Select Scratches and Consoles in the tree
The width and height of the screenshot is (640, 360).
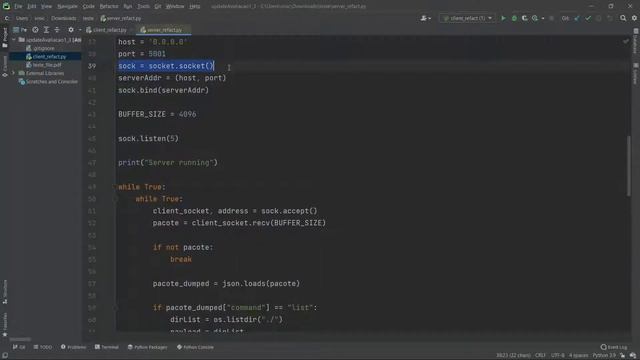coord(48,82)
